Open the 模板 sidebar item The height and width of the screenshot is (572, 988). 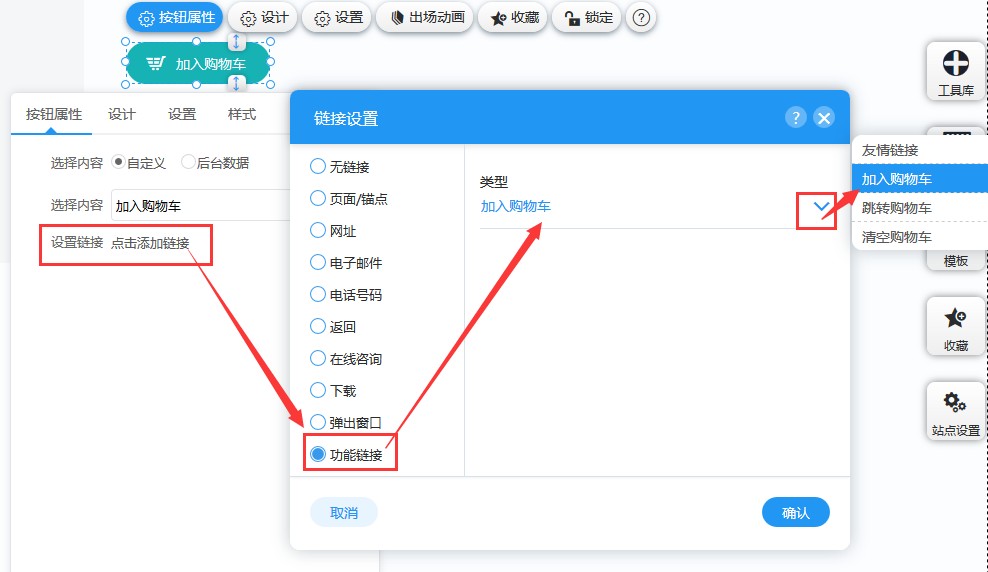point(955,260)
